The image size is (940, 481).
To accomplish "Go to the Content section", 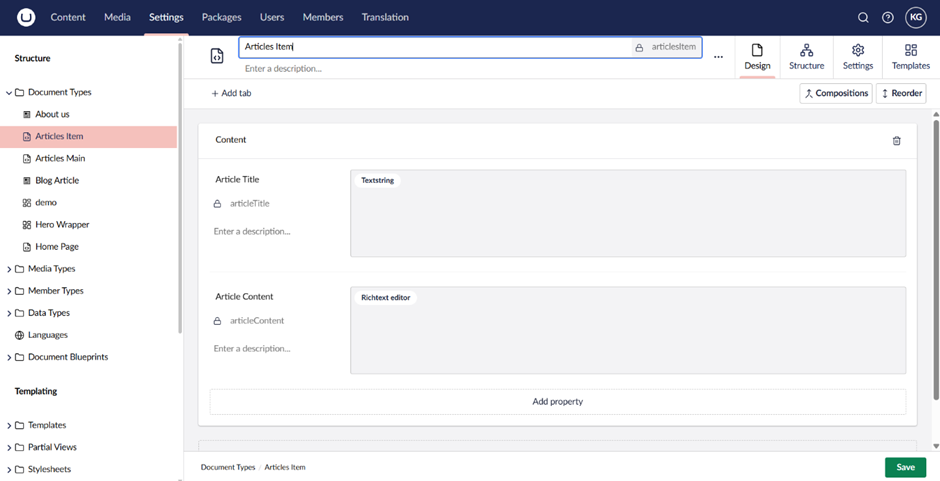I will click(68, 17).
